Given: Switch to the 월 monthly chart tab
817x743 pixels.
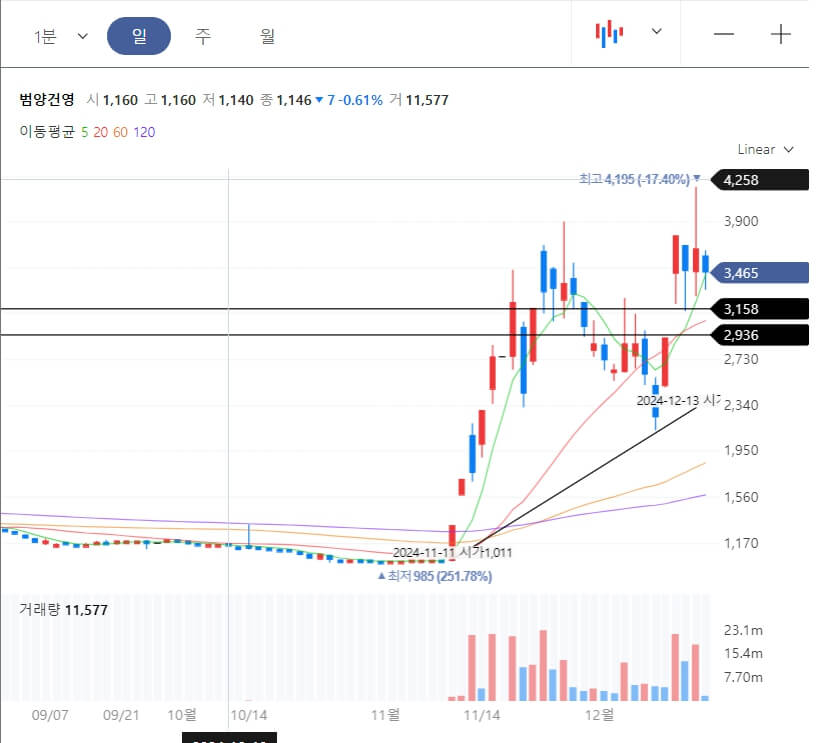Looking at the screenshot, I should [267, 36].
